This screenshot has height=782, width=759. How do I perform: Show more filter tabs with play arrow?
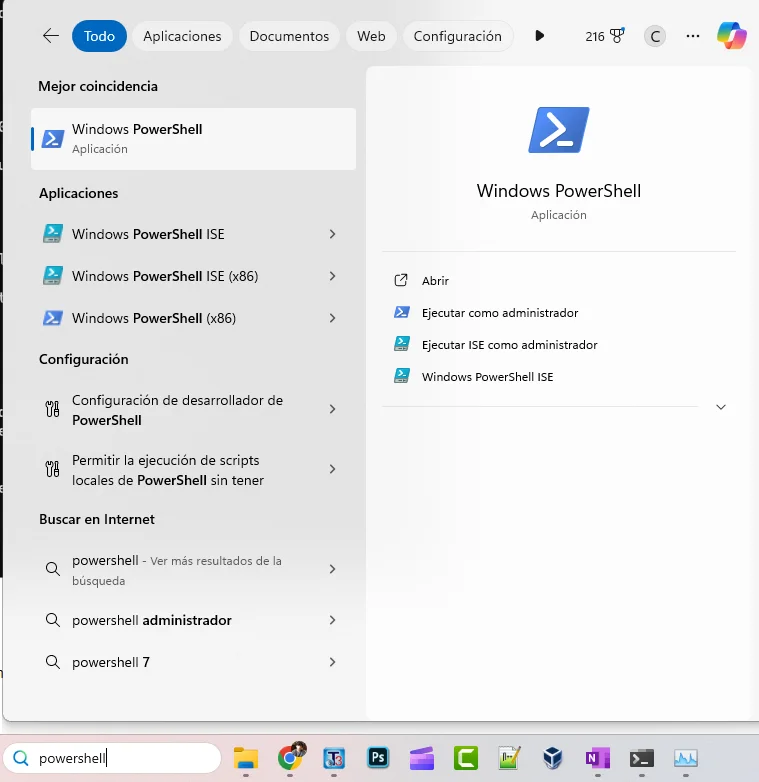(539, 36)
